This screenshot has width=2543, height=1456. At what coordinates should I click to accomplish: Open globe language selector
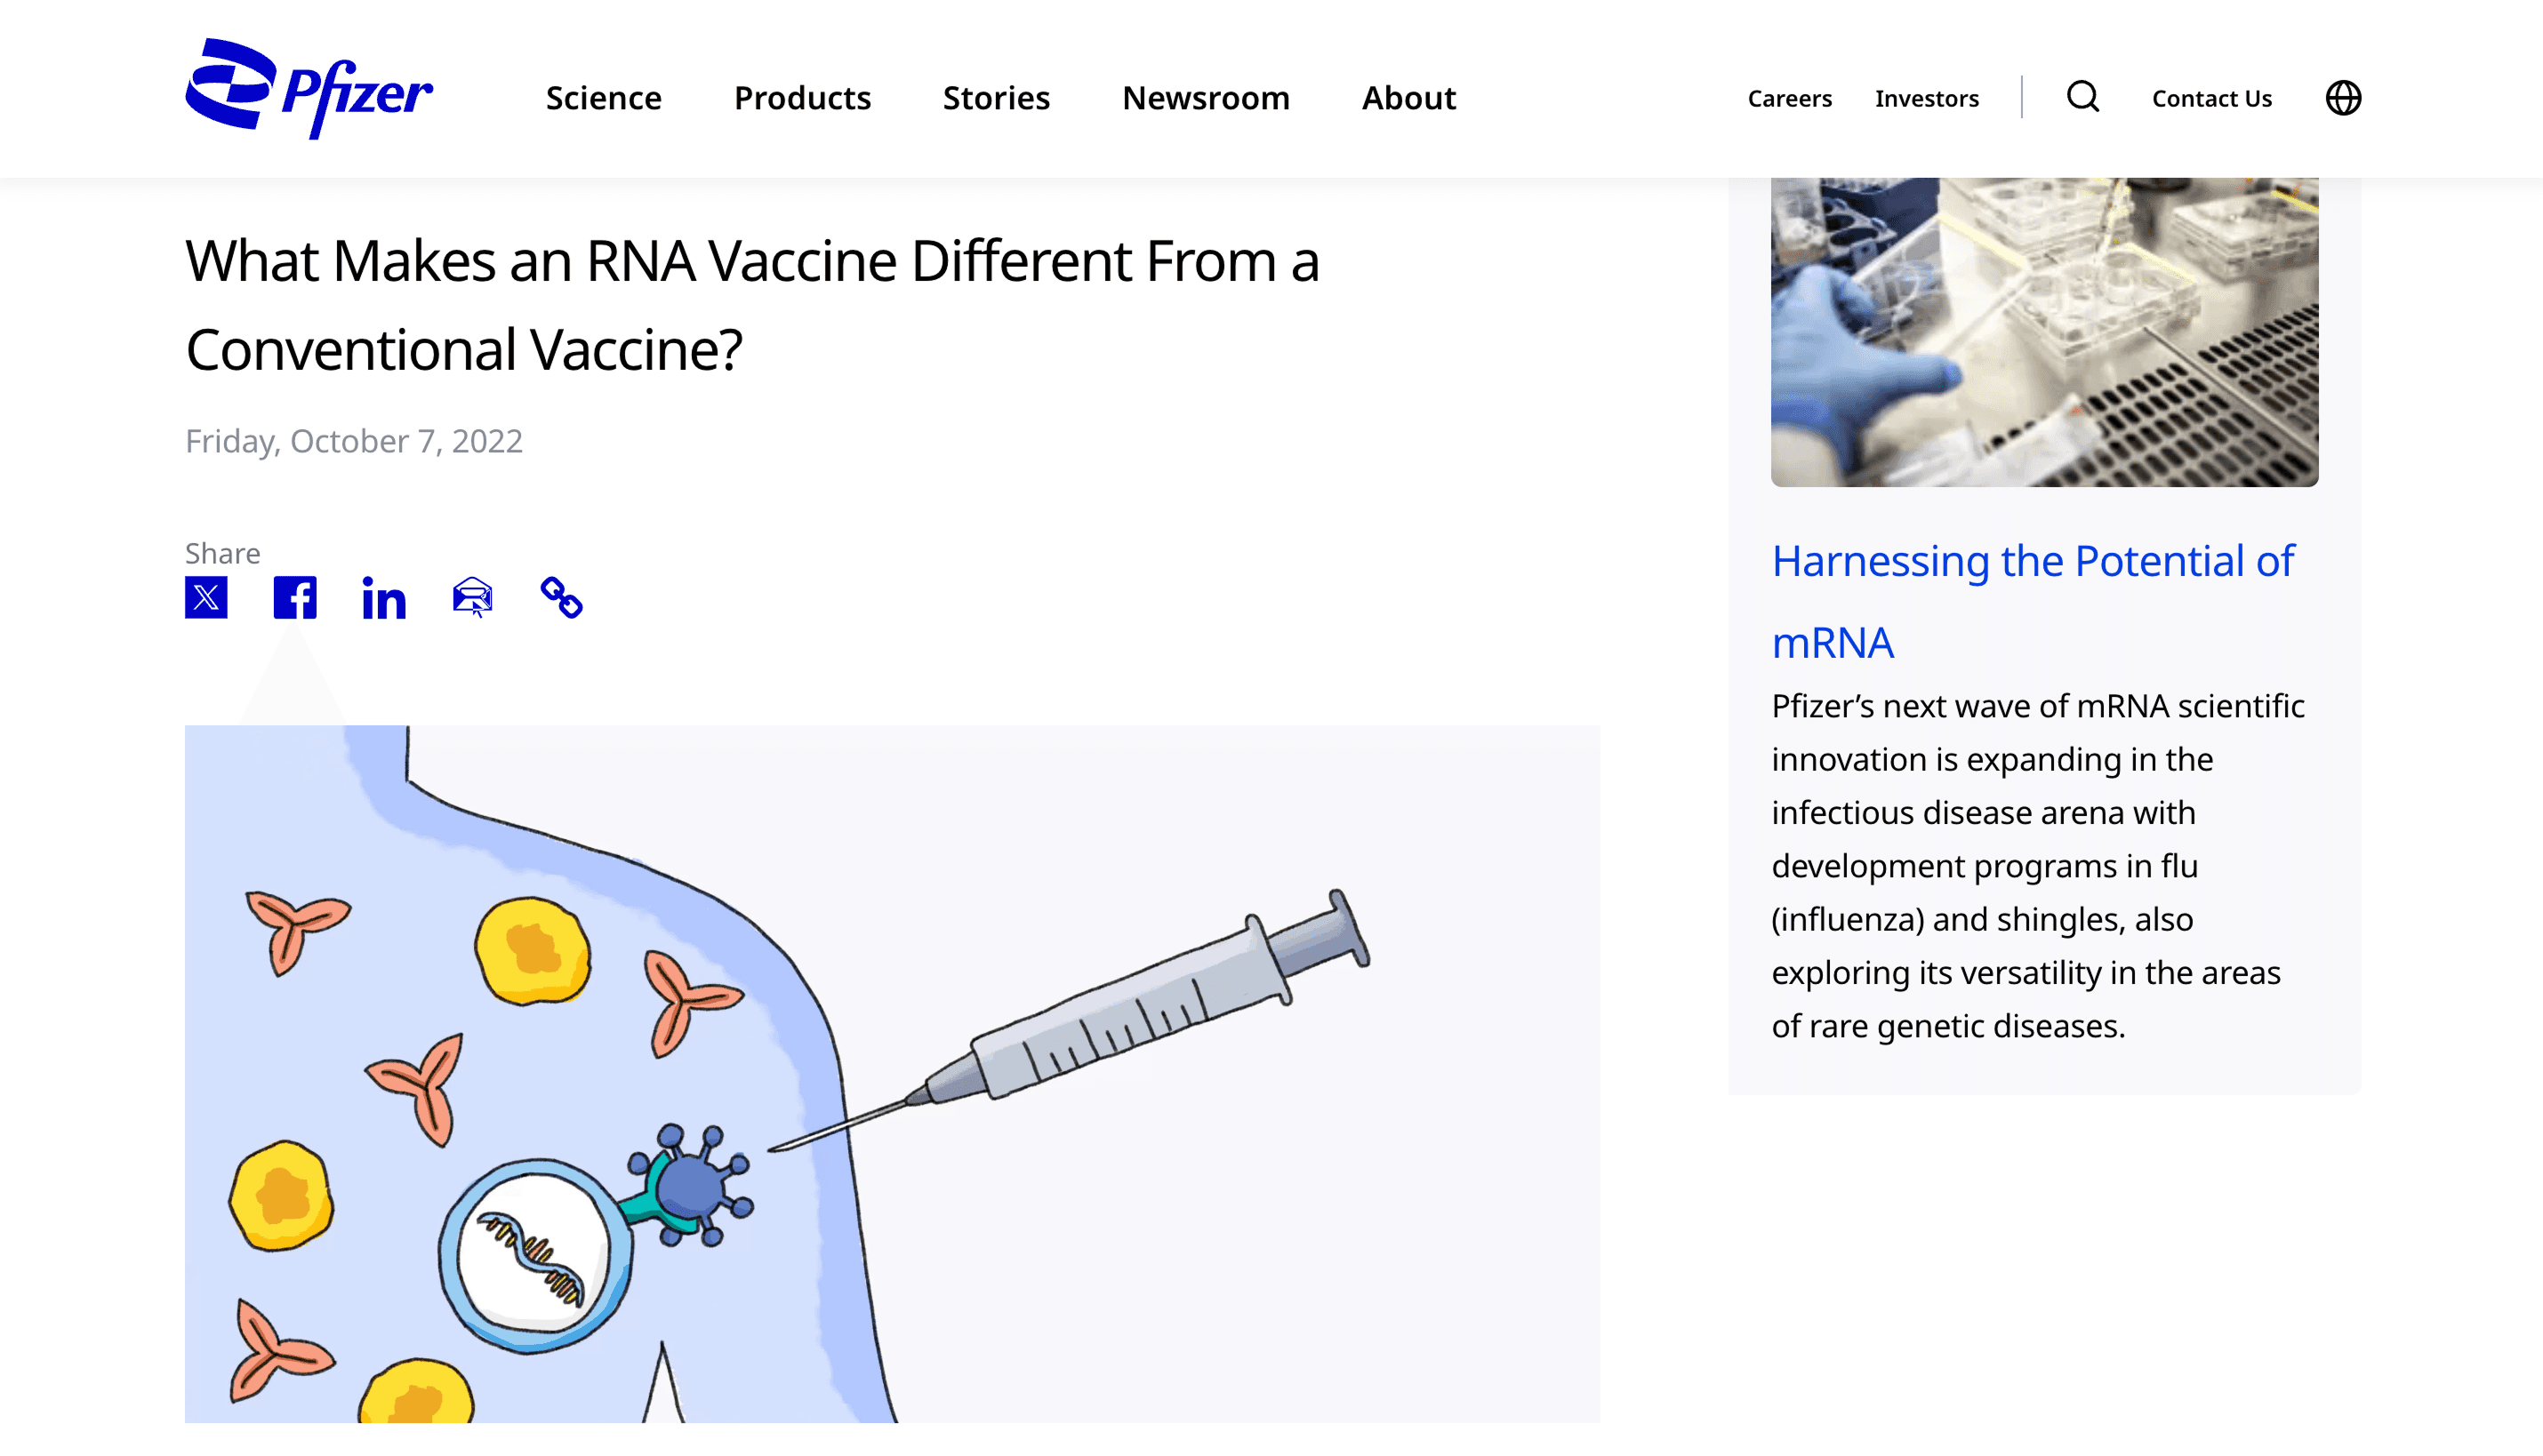2343,98
